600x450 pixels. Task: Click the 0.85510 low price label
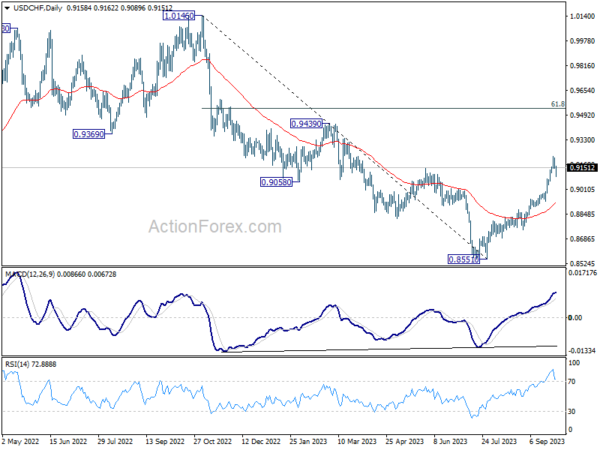(x=463, y=259)
